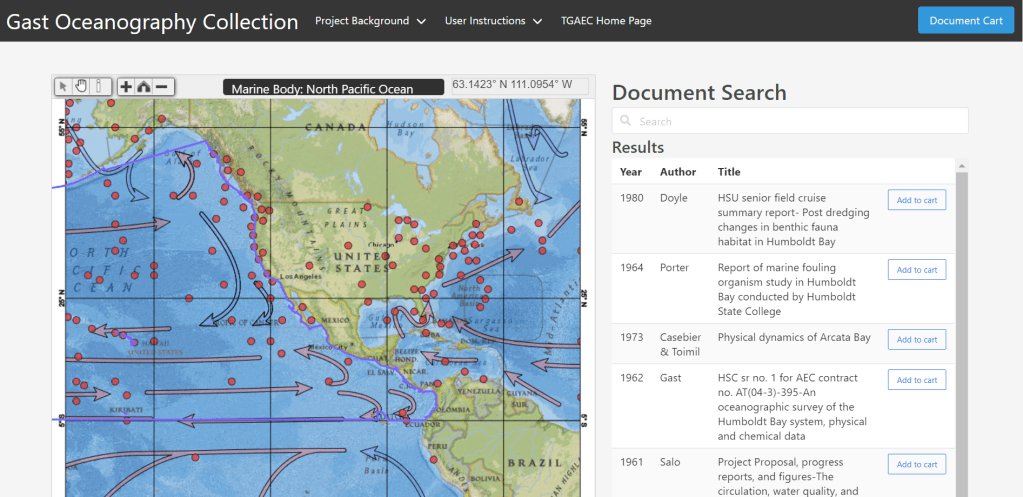Click the magnifier icon in search box
Viewport: 1023px width, 497px height.
626,121
